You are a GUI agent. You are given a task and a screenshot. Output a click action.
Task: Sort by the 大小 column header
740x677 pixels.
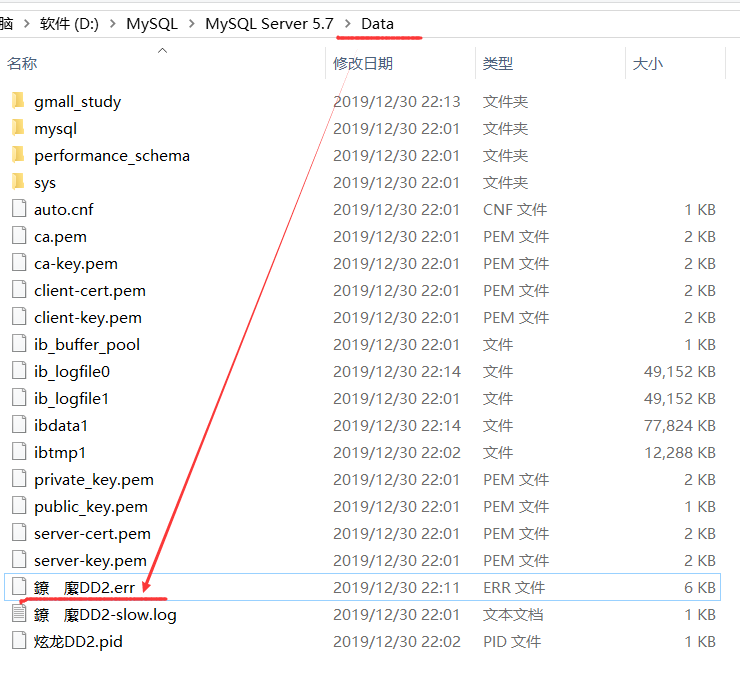point(647,63)
